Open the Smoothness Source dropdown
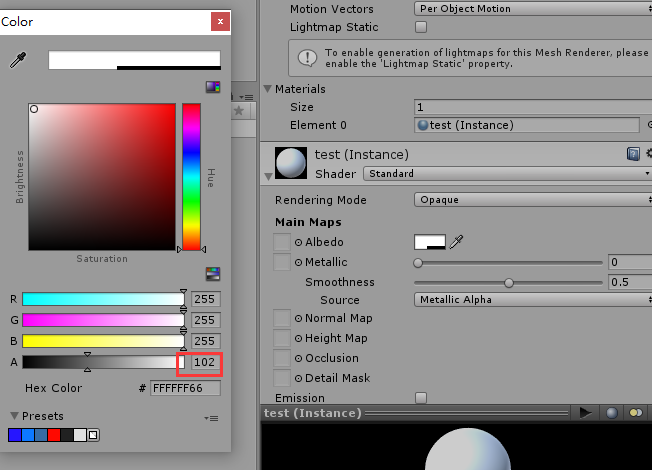The height and width of the screenshot is (470, 652). pyautogui.click(x=533, y=299)
